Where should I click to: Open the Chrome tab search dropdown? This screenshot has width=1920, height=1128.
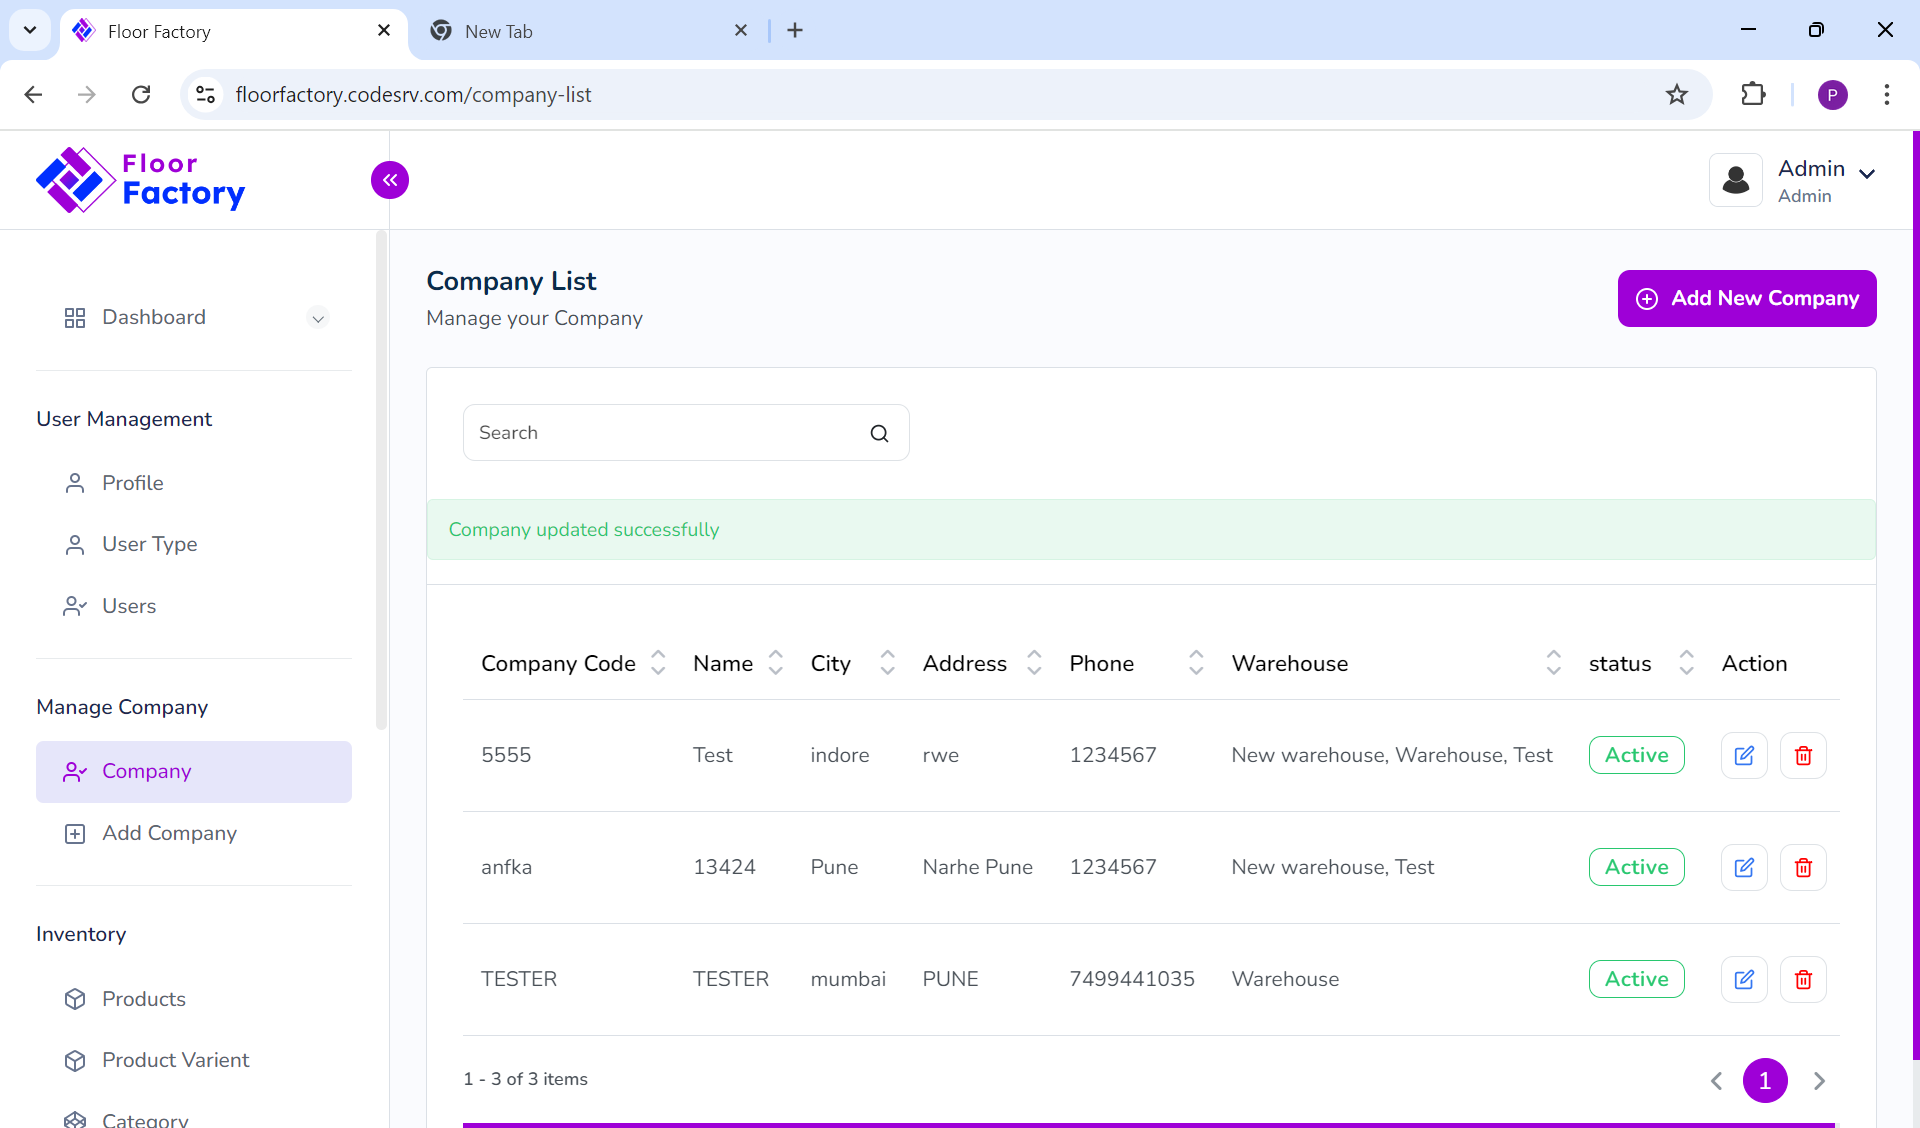coord(30,30)
